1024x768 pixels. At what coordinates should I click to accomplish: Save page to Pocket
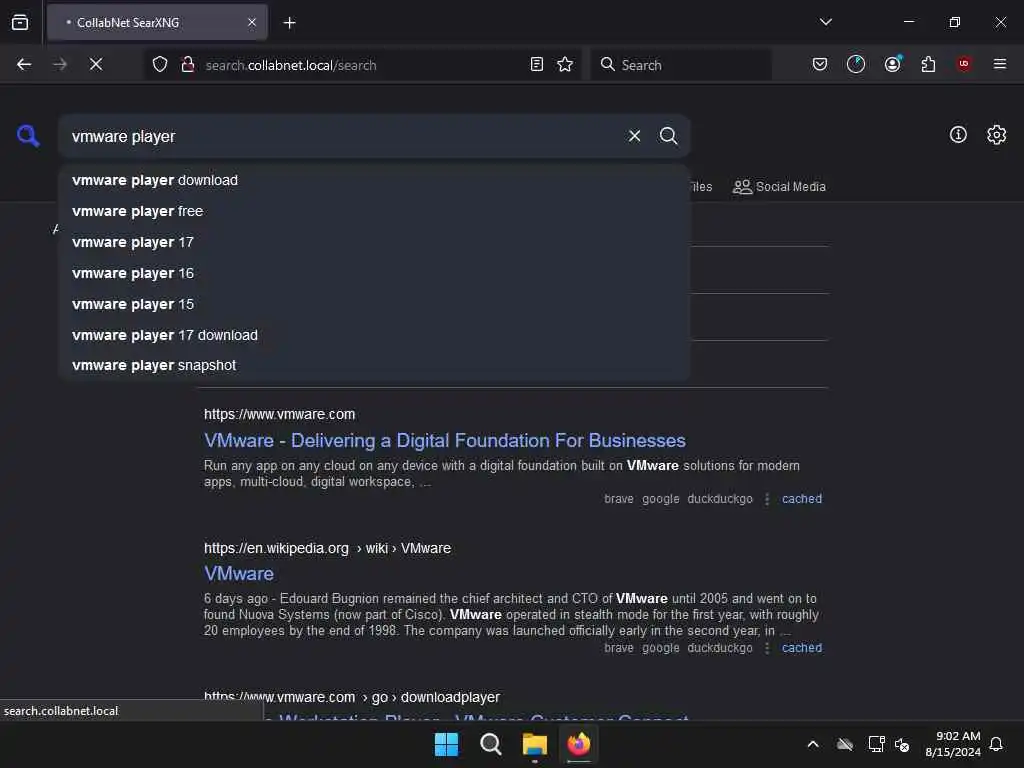pyautogui.click(x=820, y=64)
